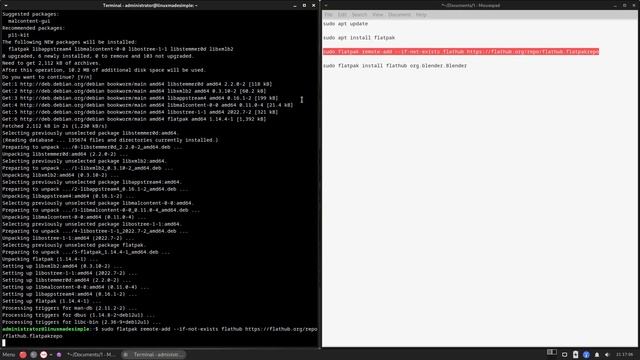Minimize the Terminal window
This screenshot has width=640, height=360.
point(295,6)
